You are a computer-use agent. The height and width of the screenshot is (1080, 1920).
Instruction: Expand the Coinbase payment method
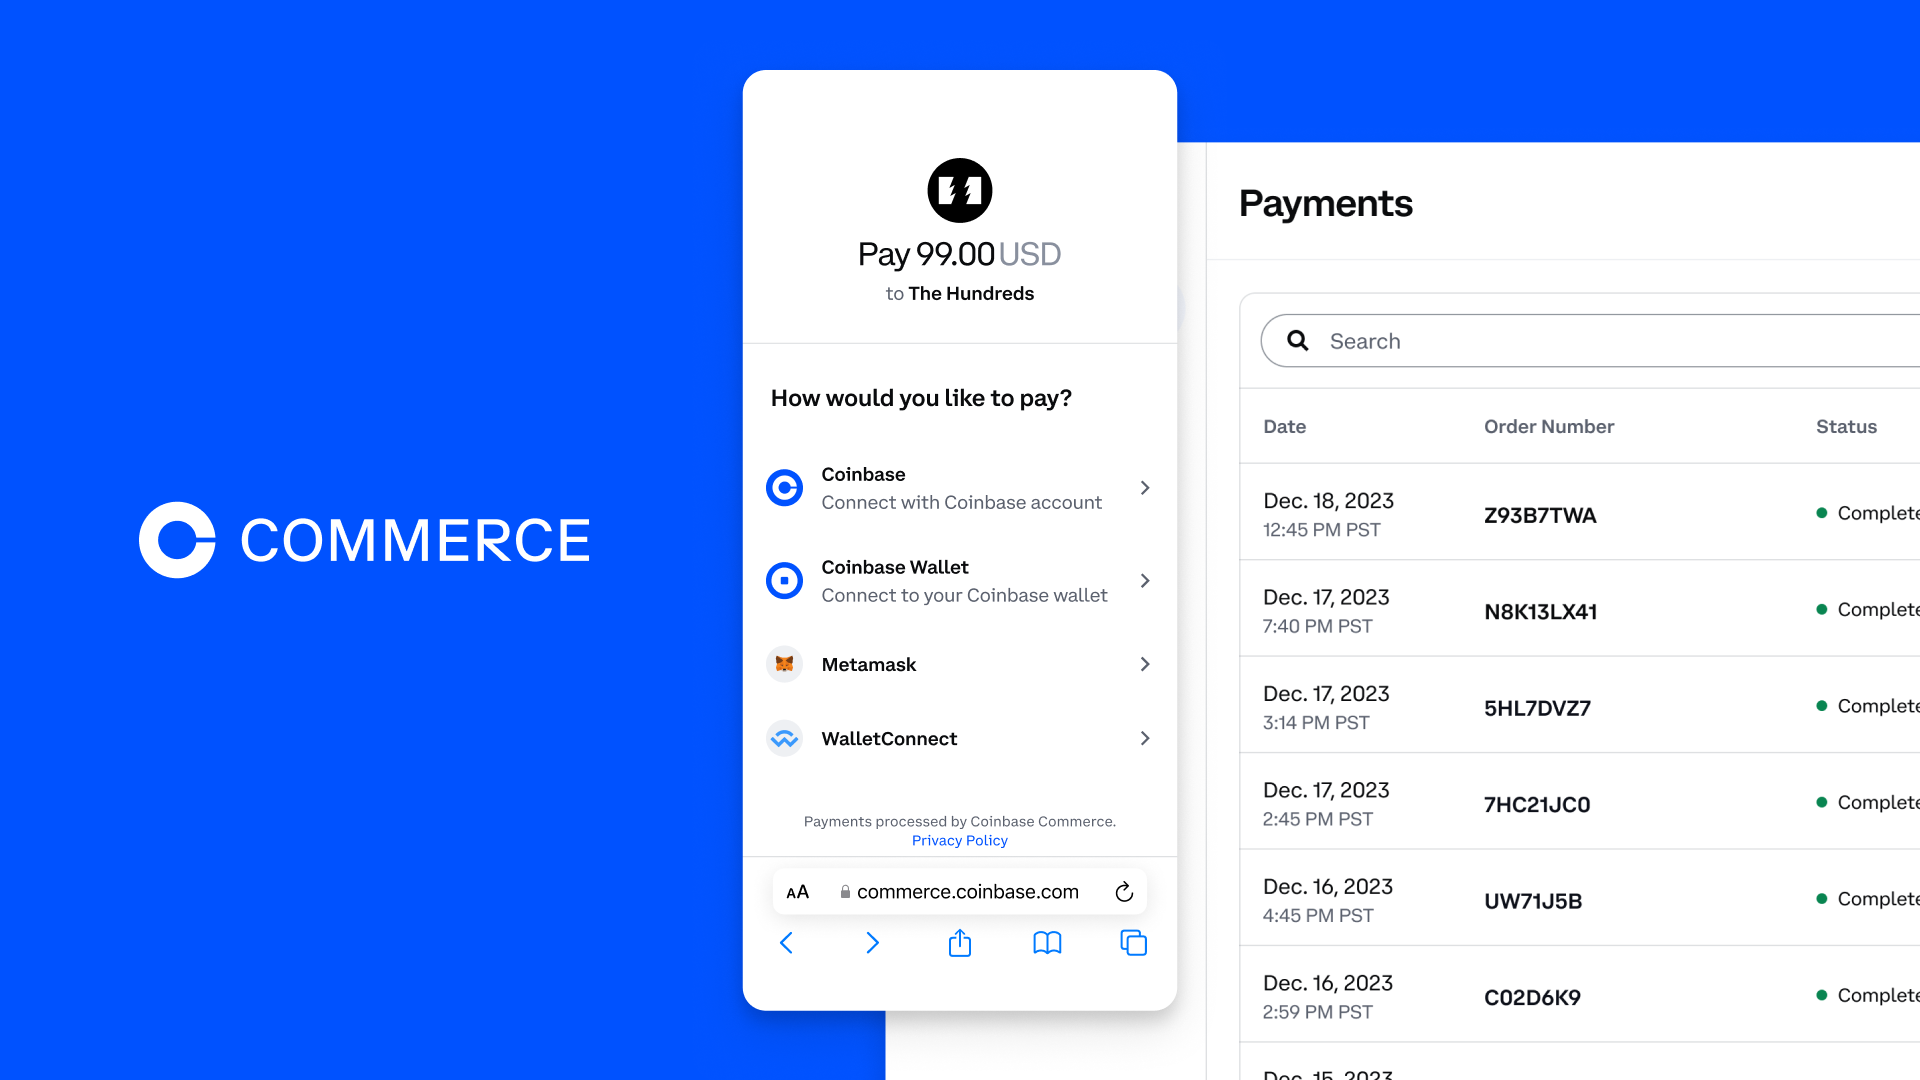pos(960,487)
